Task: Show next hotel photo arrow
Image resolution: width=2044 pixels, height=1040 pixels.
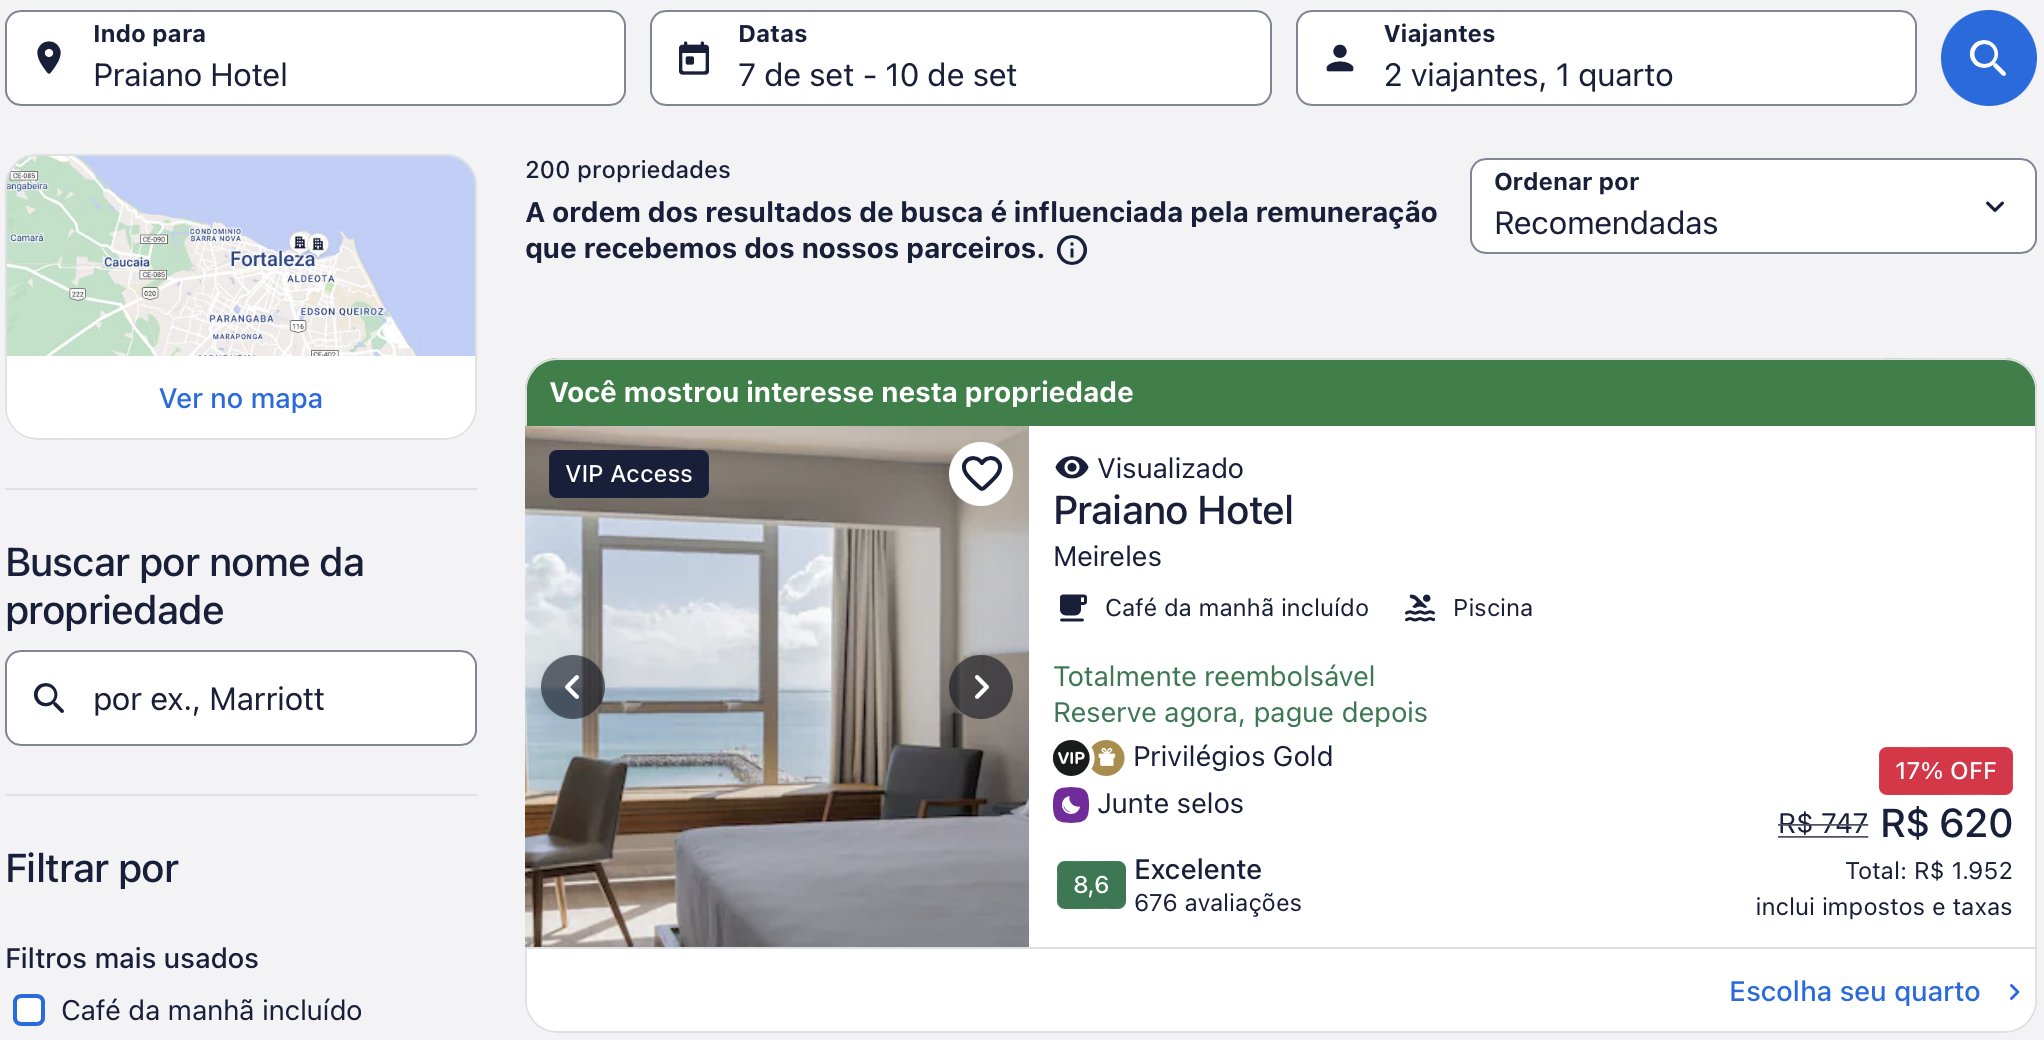Action: (981, 687)
